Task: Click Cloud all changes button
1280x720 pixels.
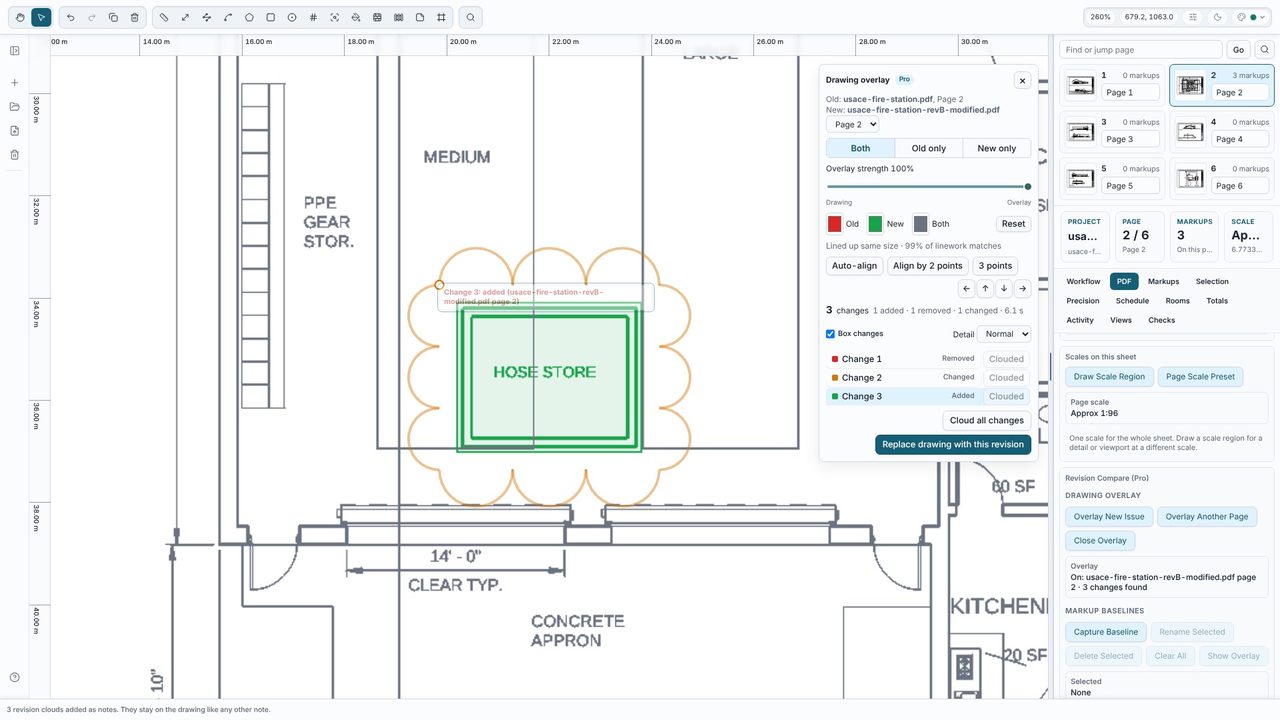Action: pos(987,420)
